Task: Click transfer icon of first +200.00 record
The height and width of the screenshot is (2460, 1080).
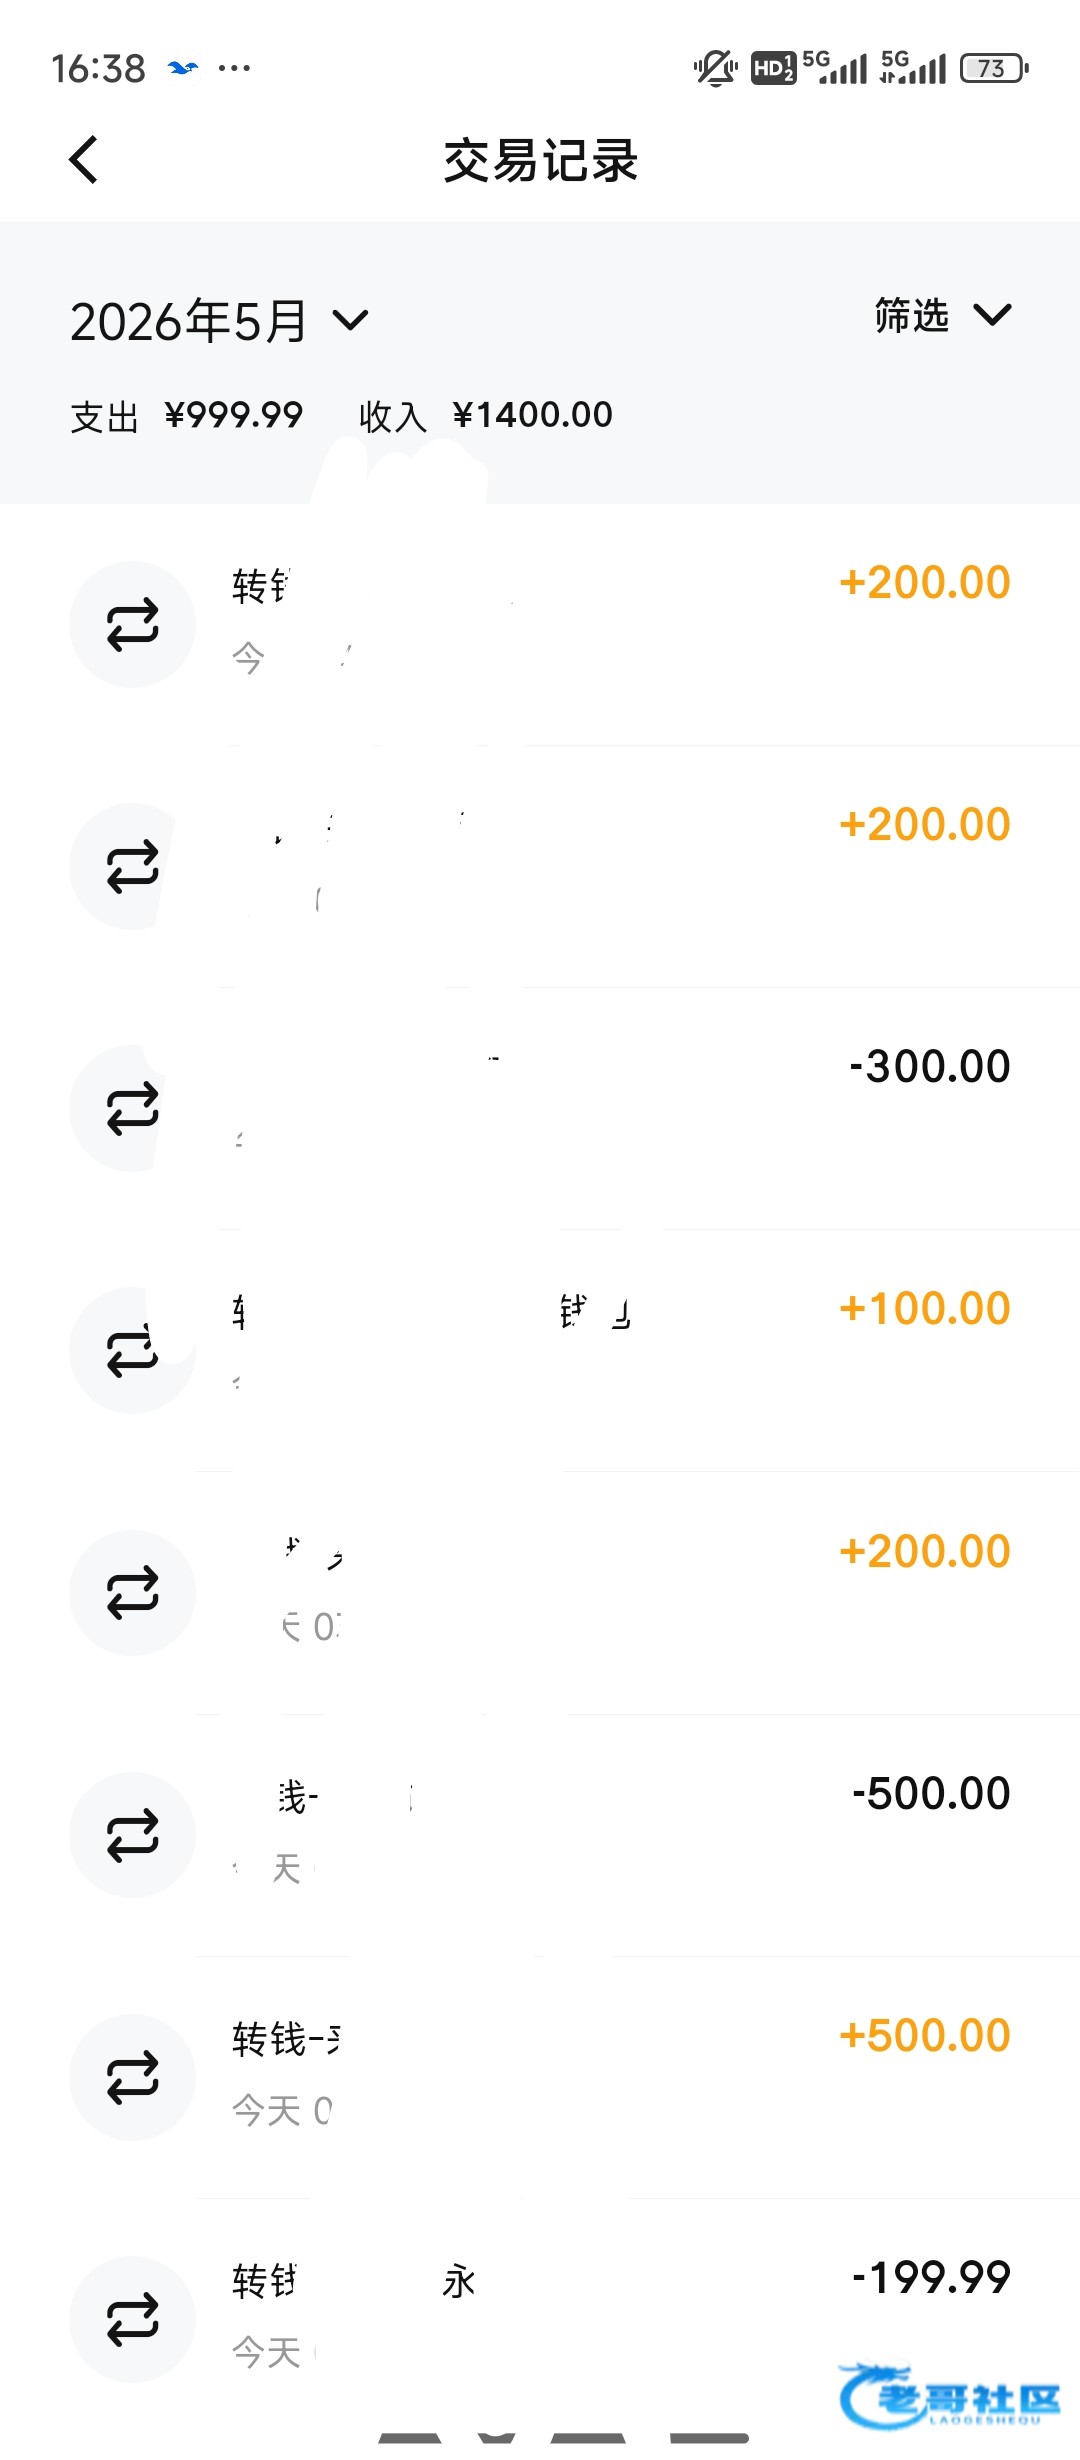Action: click(x=132, y=624)
